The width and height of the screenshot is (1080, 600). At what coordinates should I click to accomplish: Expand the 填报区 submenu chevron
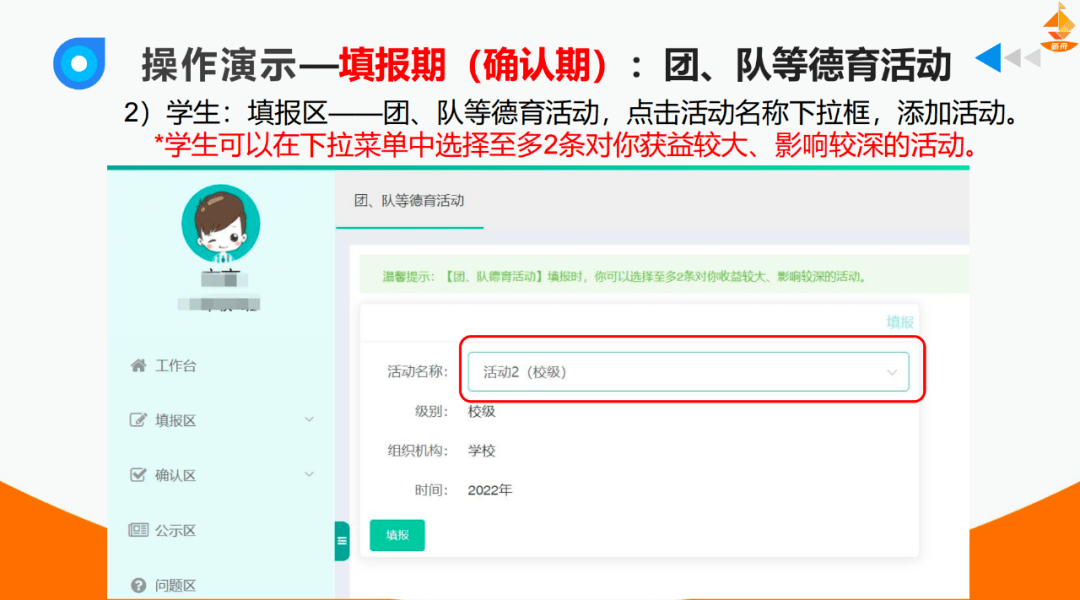tap(309, 419)
